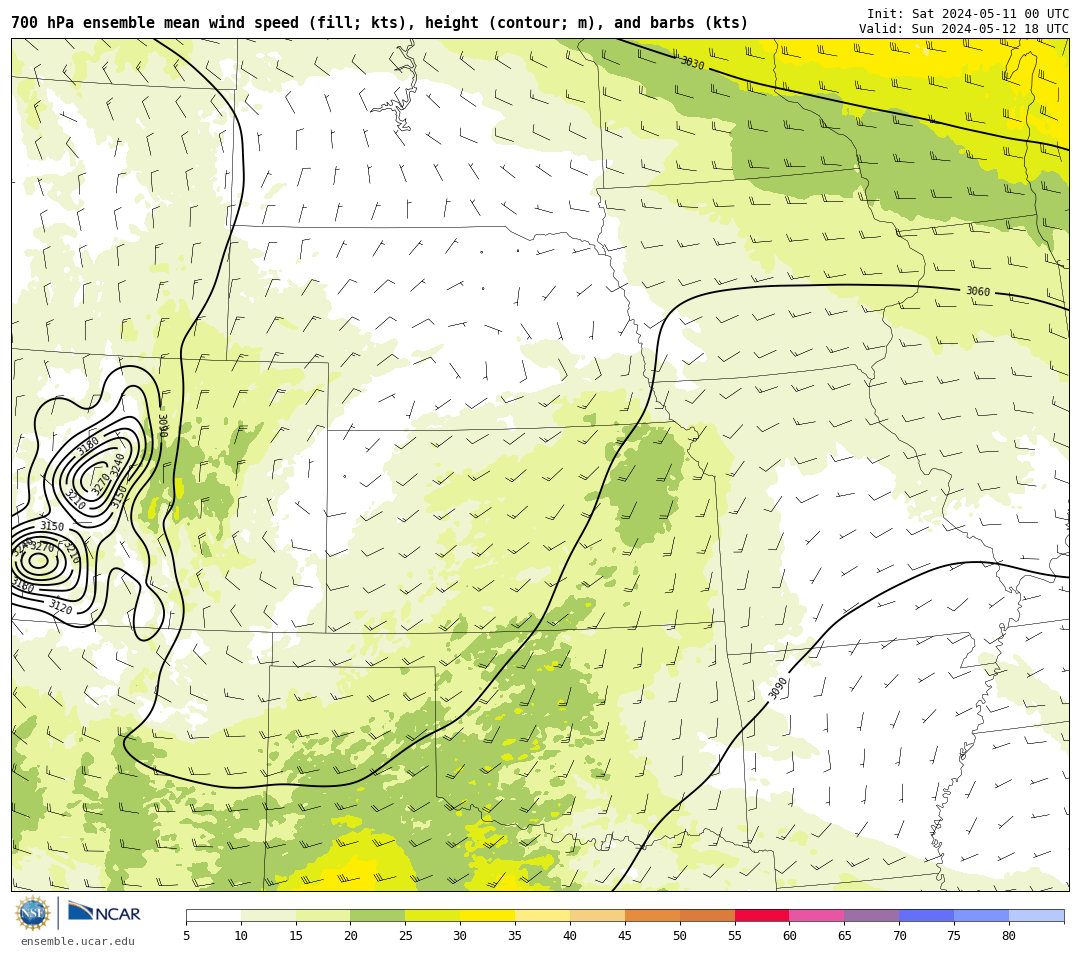The image size is (1080, 954).
Task: Click the NSF logo
Action: [32, 913]
